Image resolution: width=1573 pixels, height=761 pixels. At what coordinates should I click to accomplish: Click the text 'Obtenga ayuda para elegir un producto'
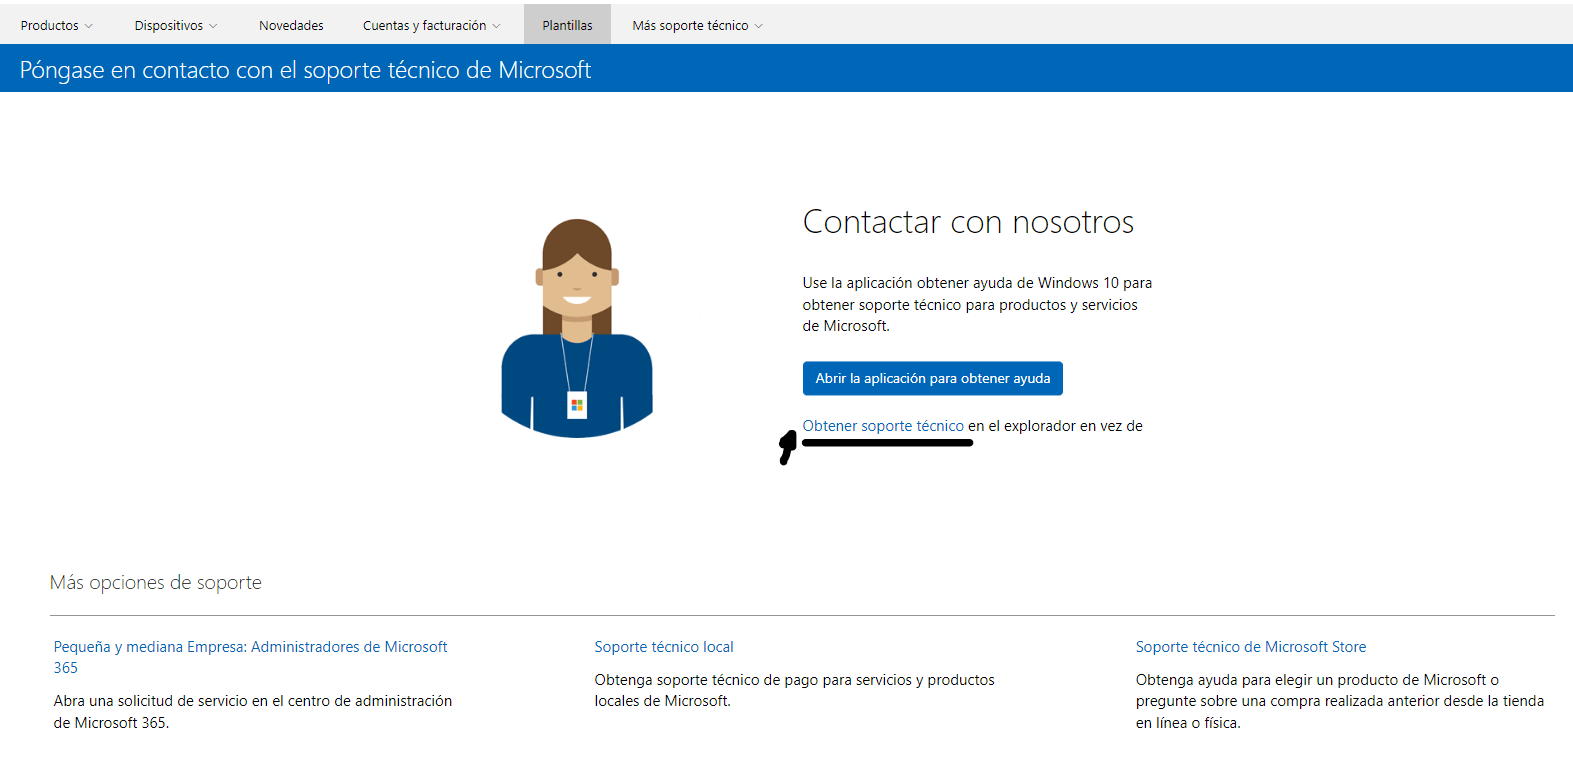pyautogui.click(x=1267, y=680)
